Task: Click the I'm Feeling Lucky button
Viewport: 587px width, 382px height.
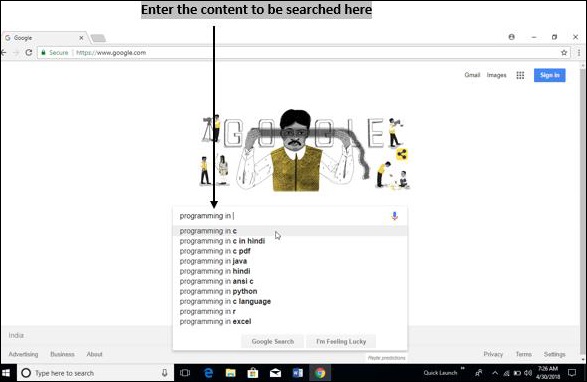Action: click(x=341, y=342)
